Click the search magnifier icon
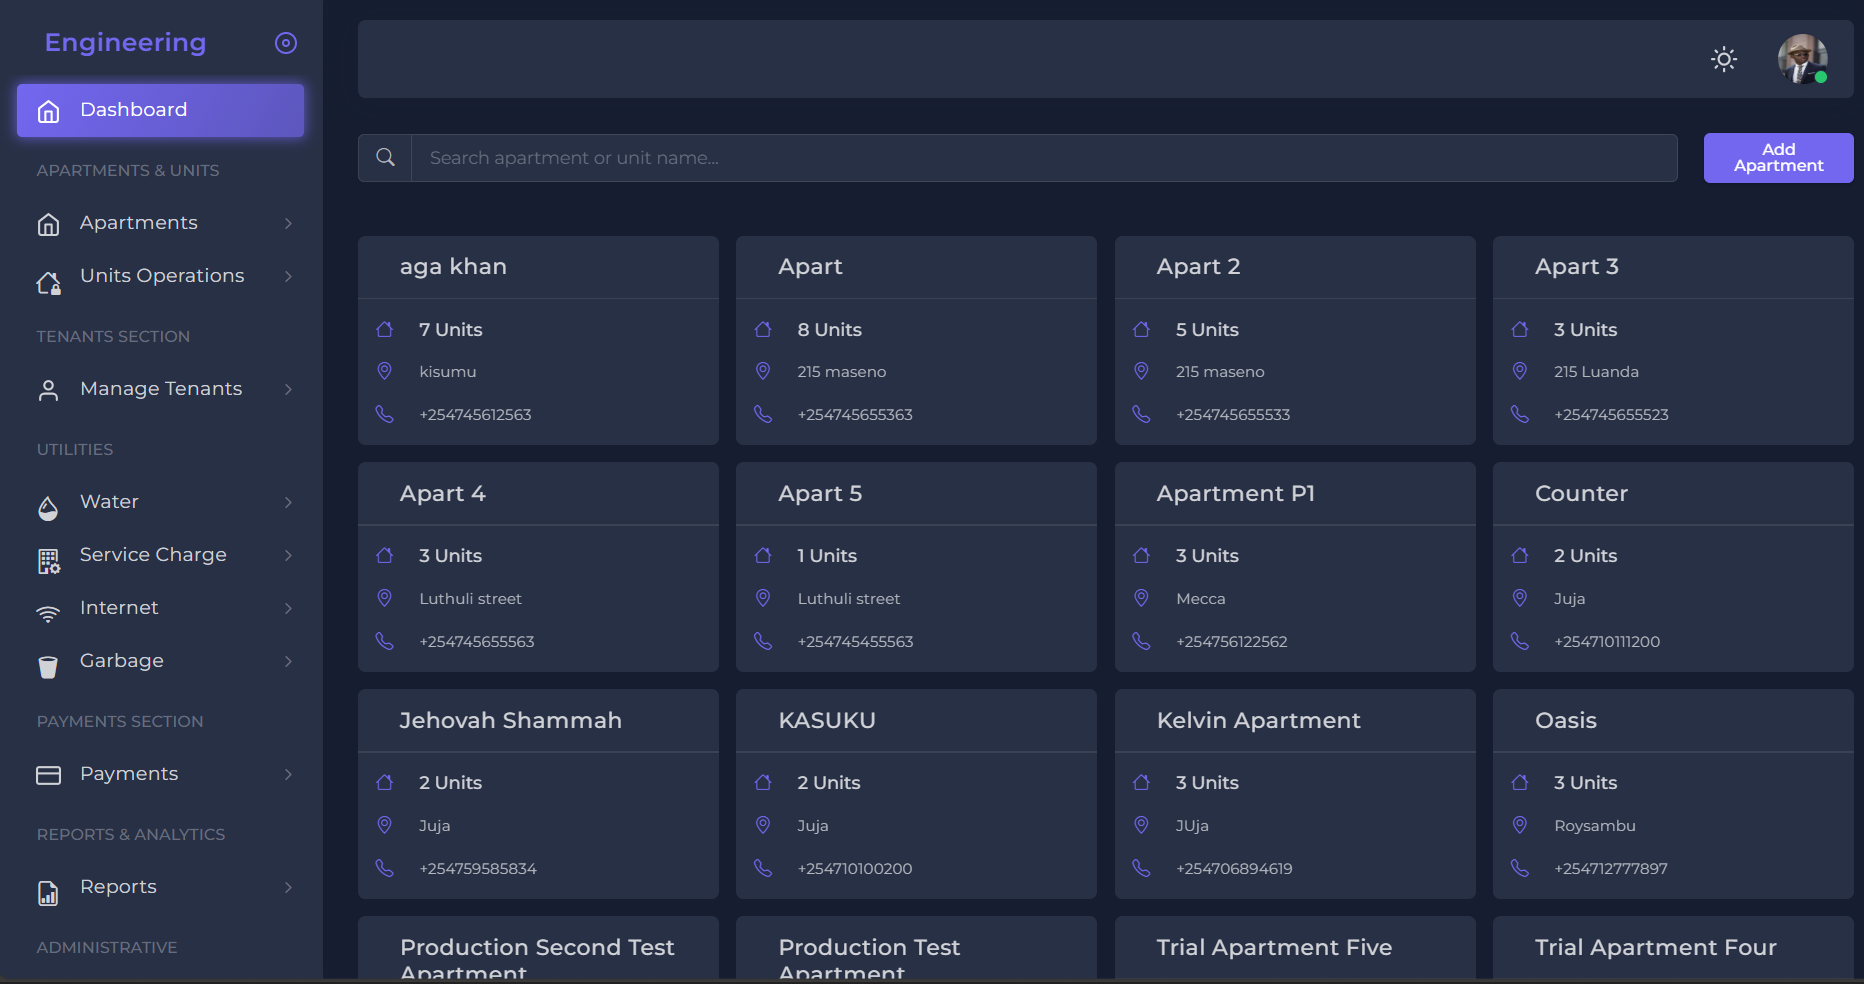 pos(385,158)
